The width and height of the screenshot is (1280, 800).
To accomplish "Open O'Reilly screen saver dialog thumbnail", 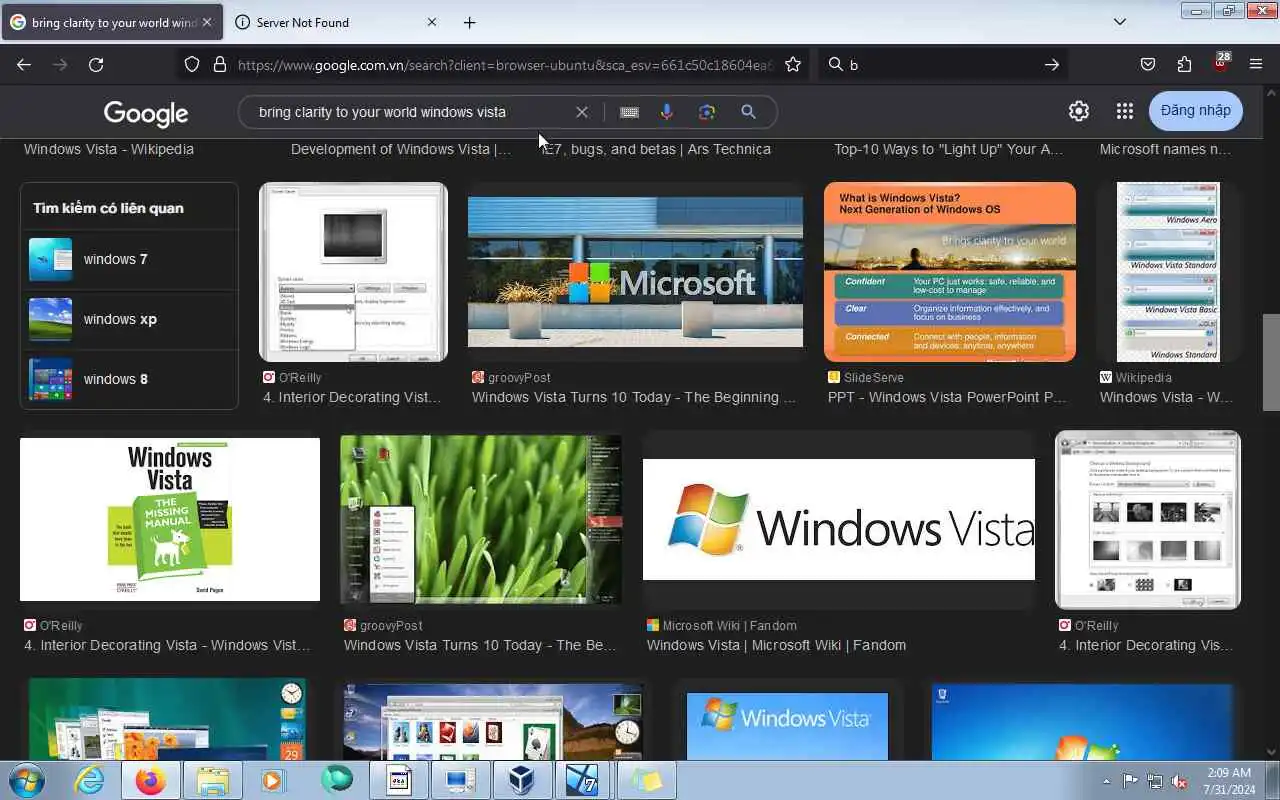I will 353,272.
